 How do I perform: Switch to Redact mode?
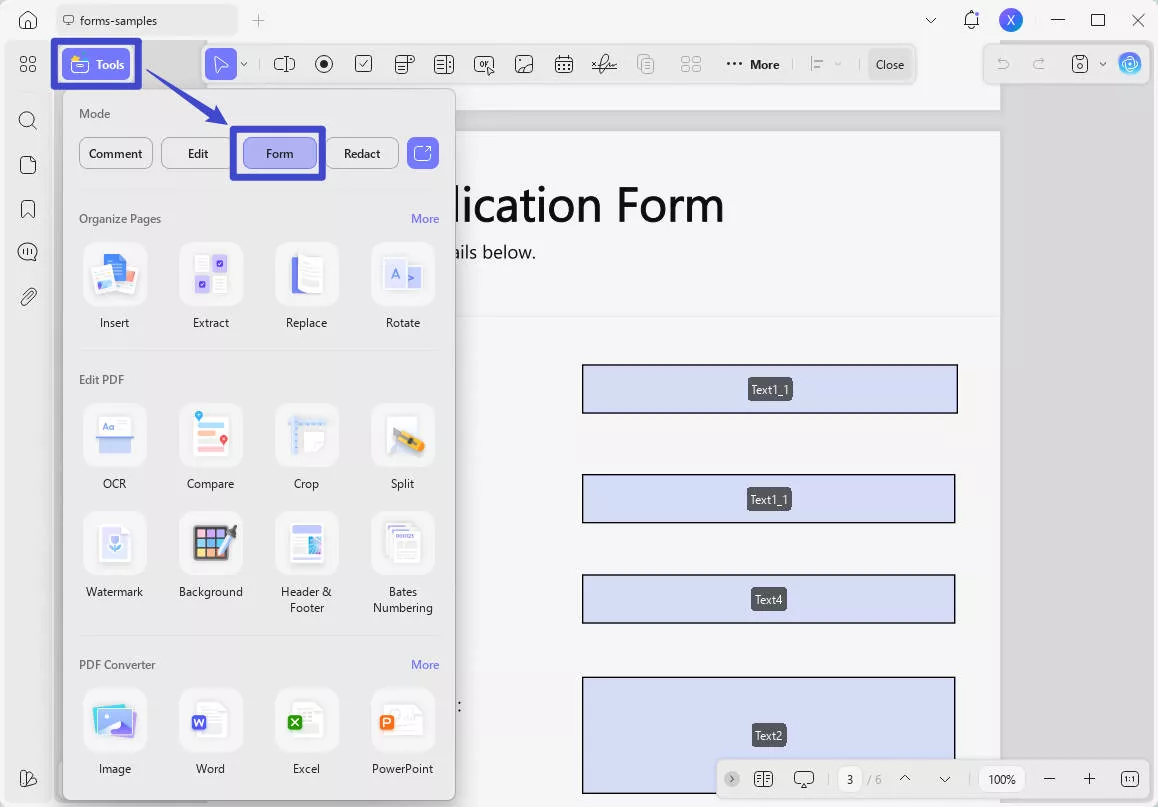361,153
